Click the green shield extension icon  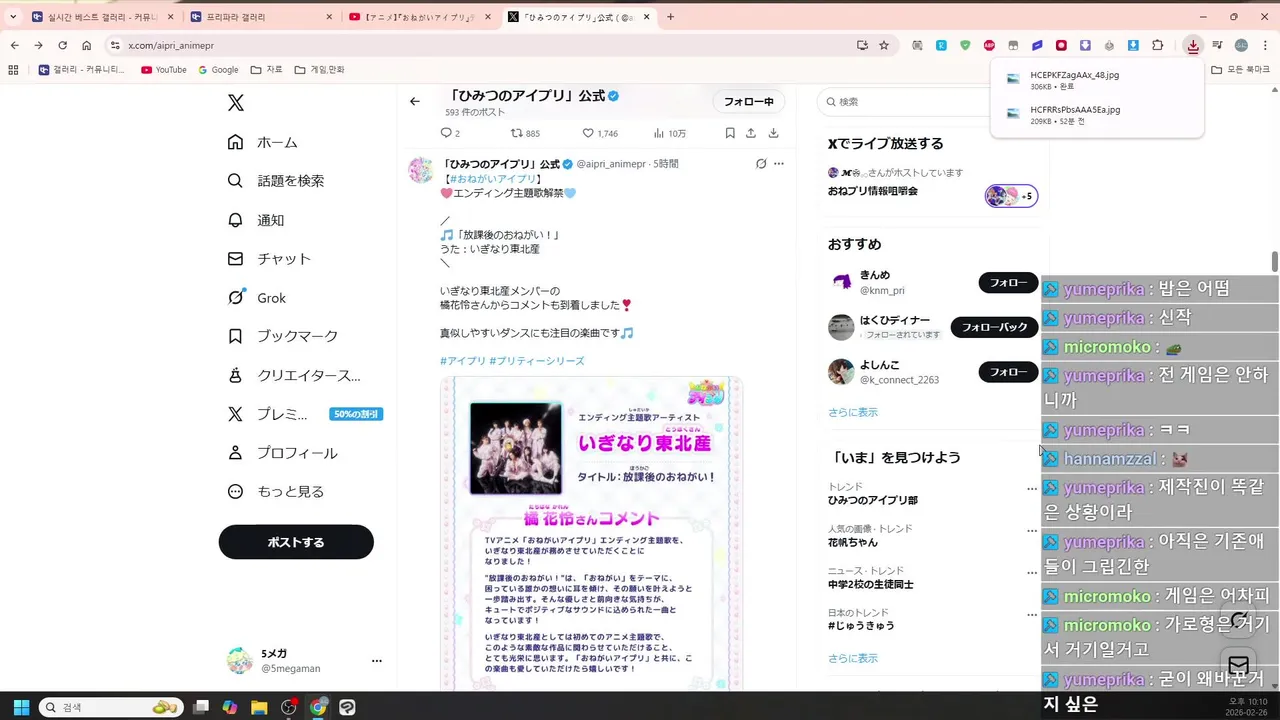point(965,45)
